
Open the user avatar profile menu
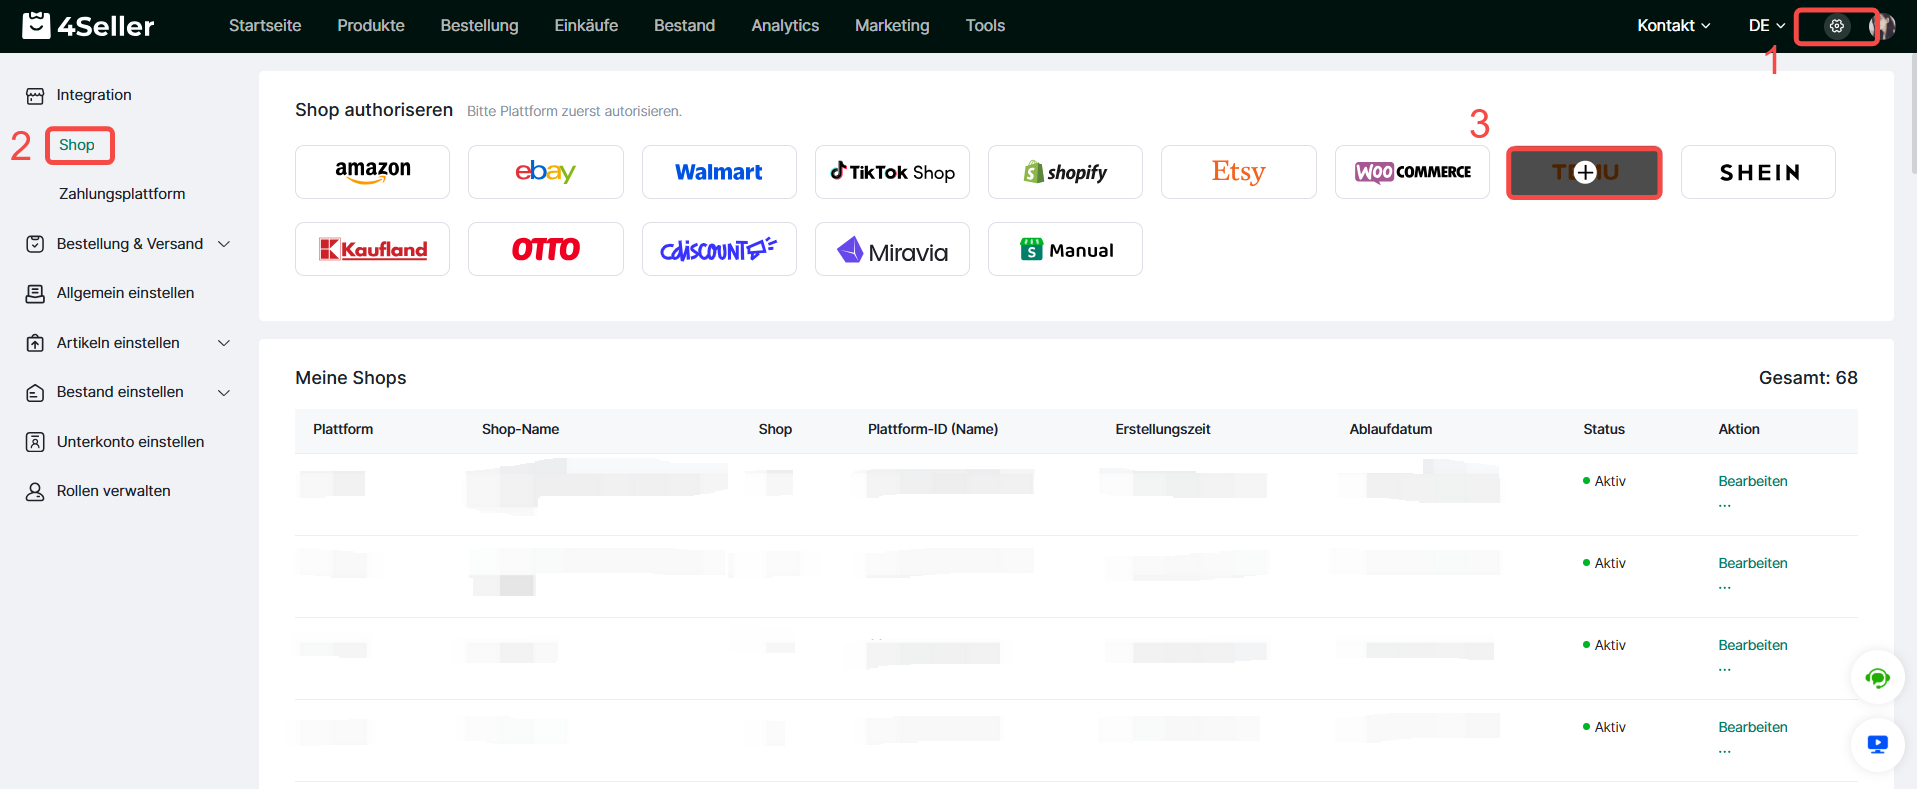coord(1882,26)
